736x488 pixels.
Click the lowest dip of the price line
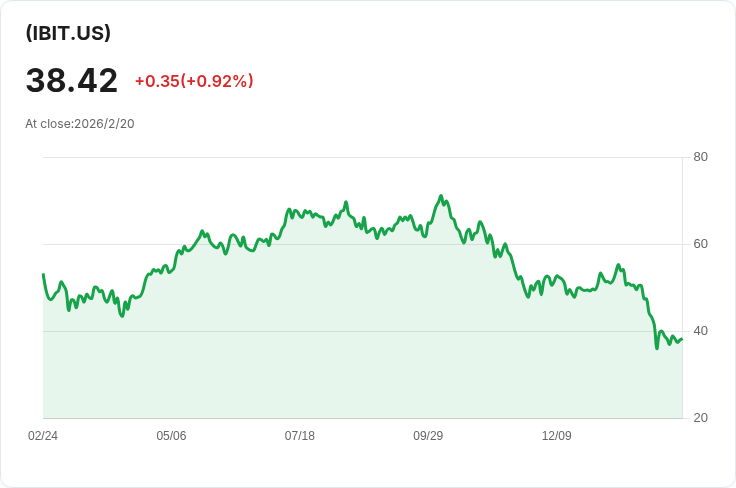(x=657, y=347)
